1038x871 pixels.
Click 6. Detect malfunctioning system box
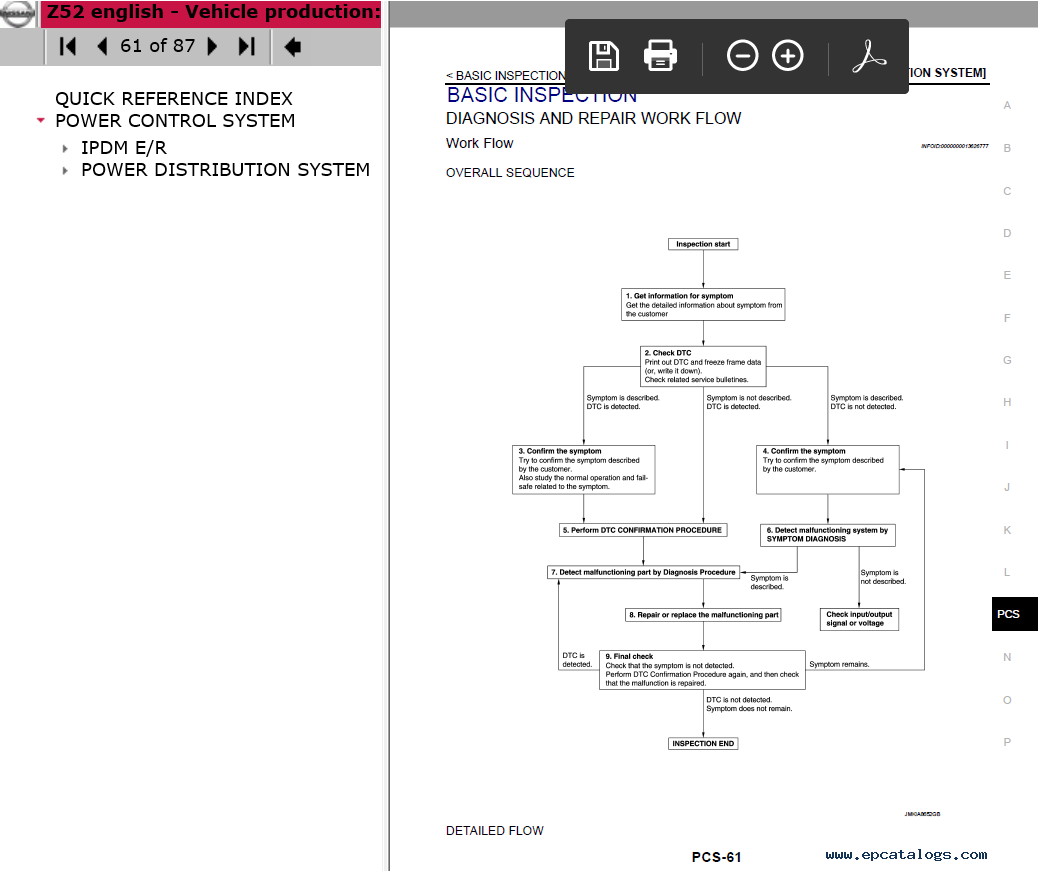tap(827, 535)
